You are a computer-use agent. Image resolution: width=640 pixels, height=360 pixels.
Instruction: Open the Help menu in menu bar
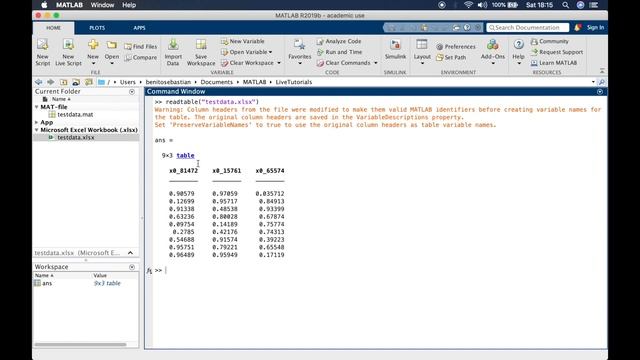(129, 5)
